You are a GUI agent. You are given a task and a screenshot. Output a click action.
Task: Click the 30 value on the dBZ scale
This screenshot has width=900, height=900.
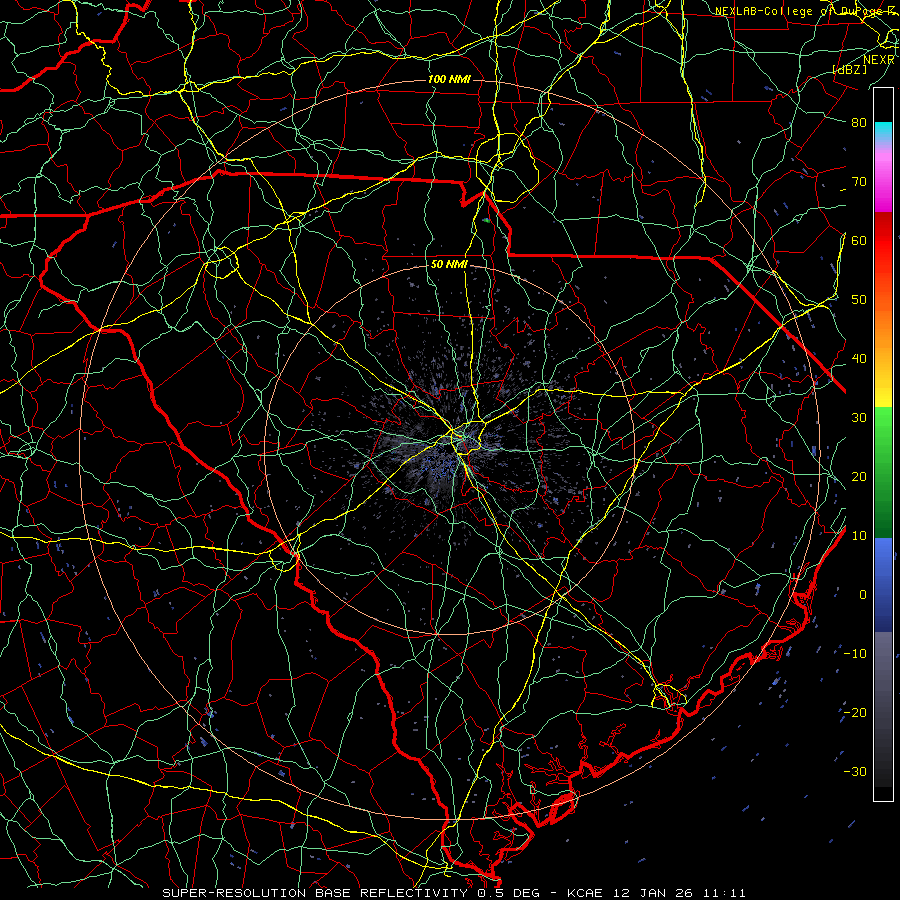tap(859, 417)
